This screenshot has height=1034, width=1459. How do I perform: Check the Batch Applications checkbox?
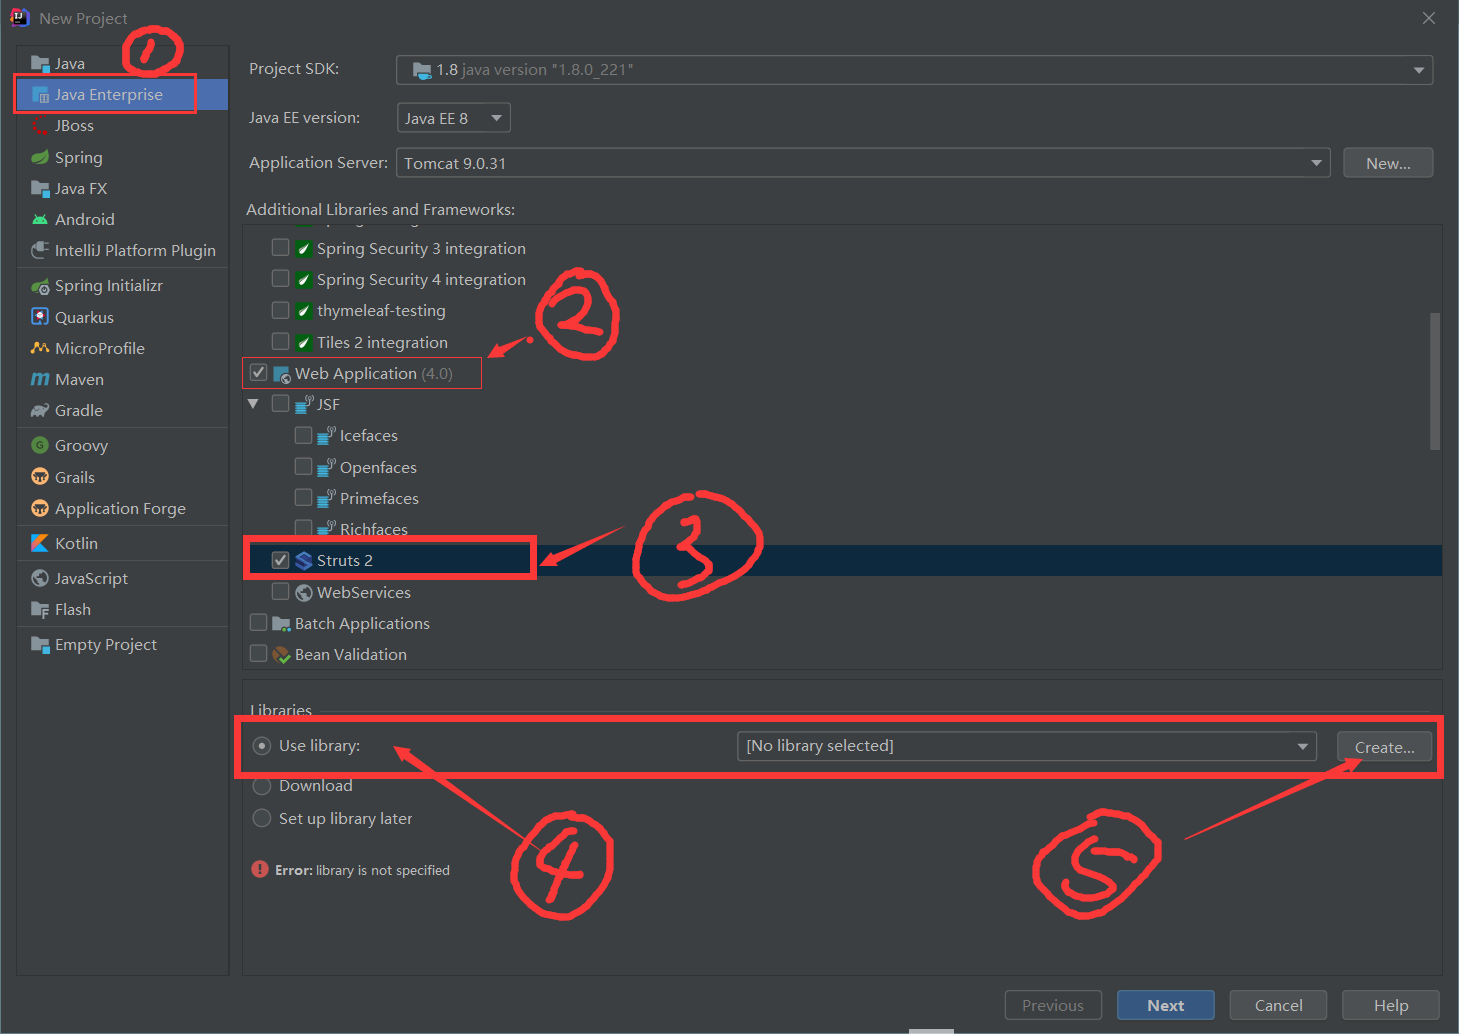(259, 622)
